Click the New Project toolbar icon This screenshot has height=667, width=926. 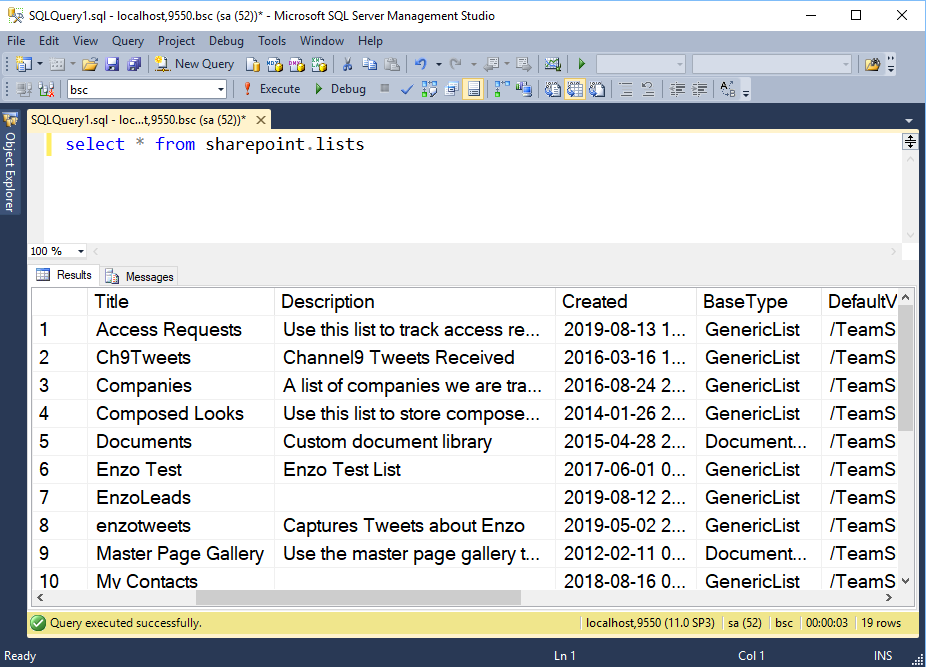click(24, 64)
